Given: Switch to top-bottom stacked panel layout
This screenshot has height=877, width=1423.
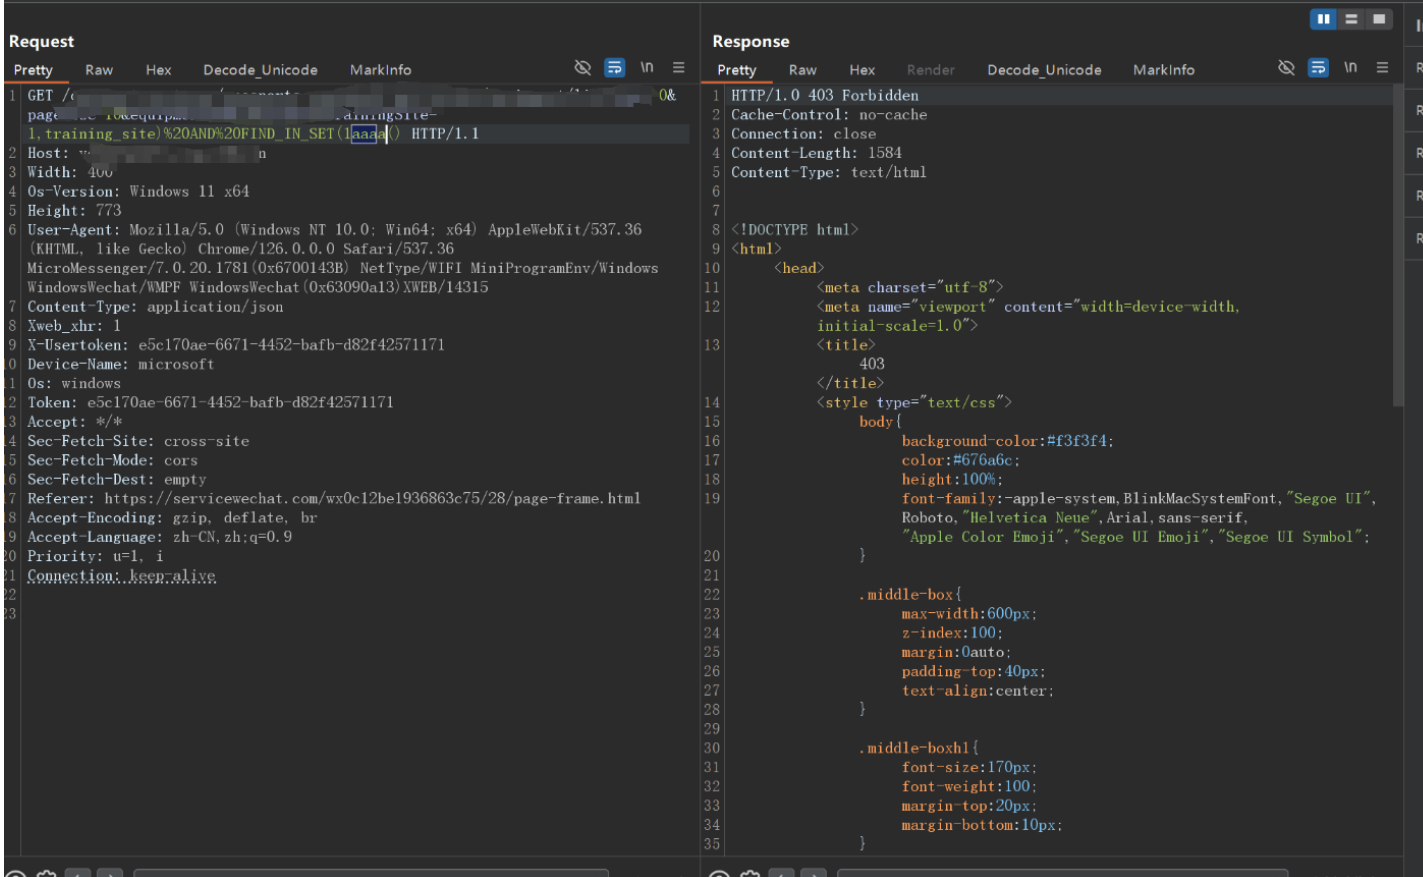Looking at the screenshot, I should coord(1351,19).
